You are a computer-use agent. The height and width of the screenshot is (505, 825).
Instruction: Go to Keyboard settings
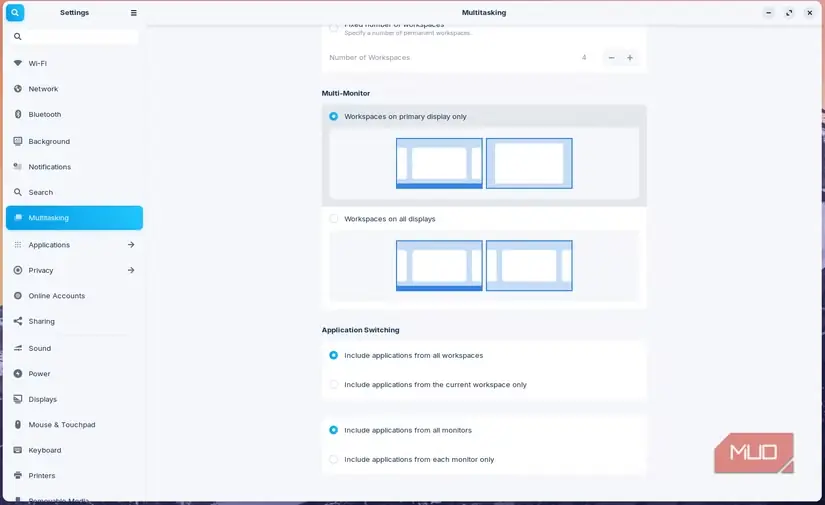(74, 450)
